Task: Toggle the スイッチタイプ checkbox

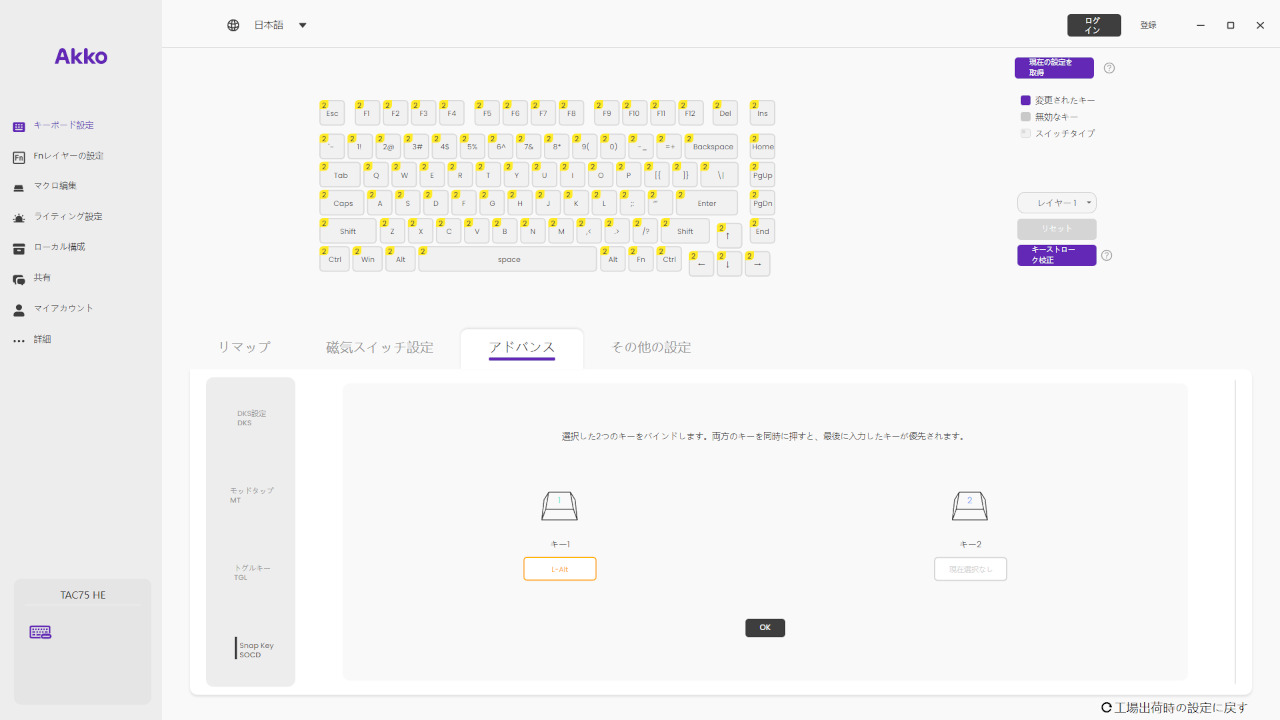Action: pos(1025,133)
